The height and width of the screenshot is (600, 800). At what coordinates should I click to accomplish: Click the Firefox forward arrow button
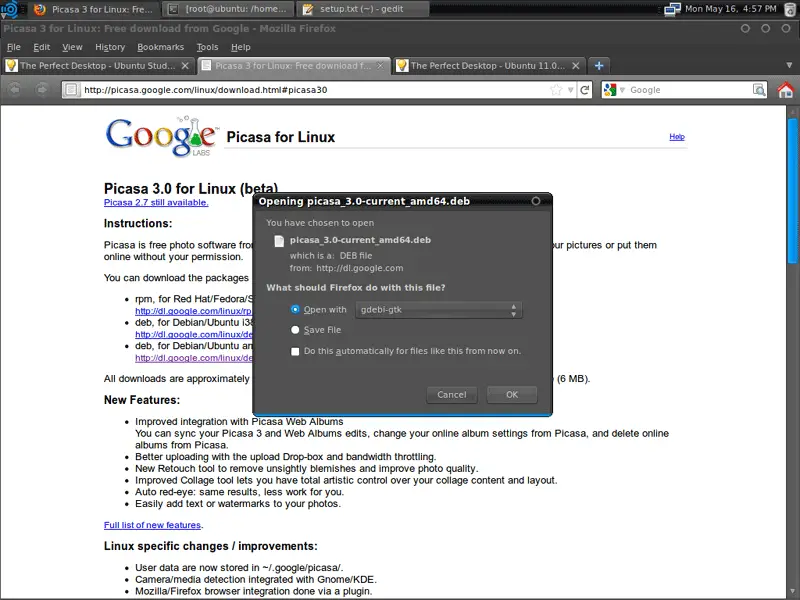point(42,90)
